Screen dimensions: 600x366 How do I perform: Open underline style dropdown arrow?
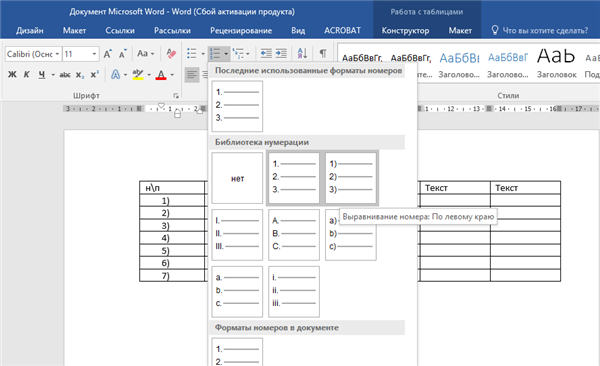click(x=53, y=75)
